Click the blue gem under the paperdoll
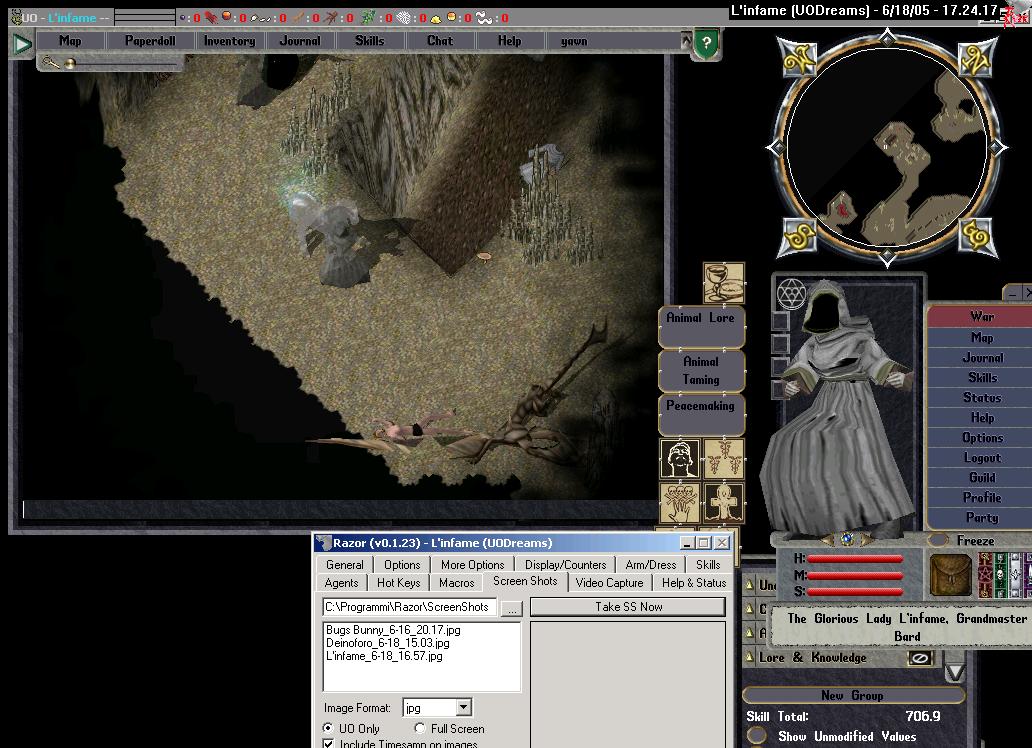The image size is (1032, 748). 847,539
